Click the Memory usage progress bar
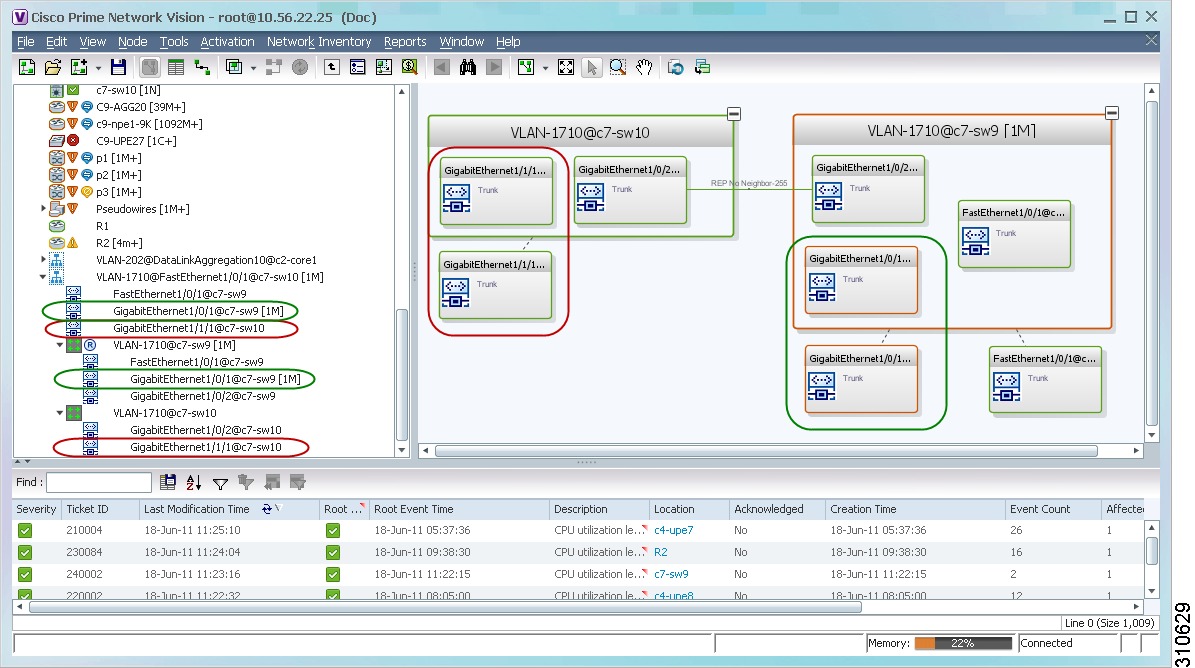 [x=963, y=643]
